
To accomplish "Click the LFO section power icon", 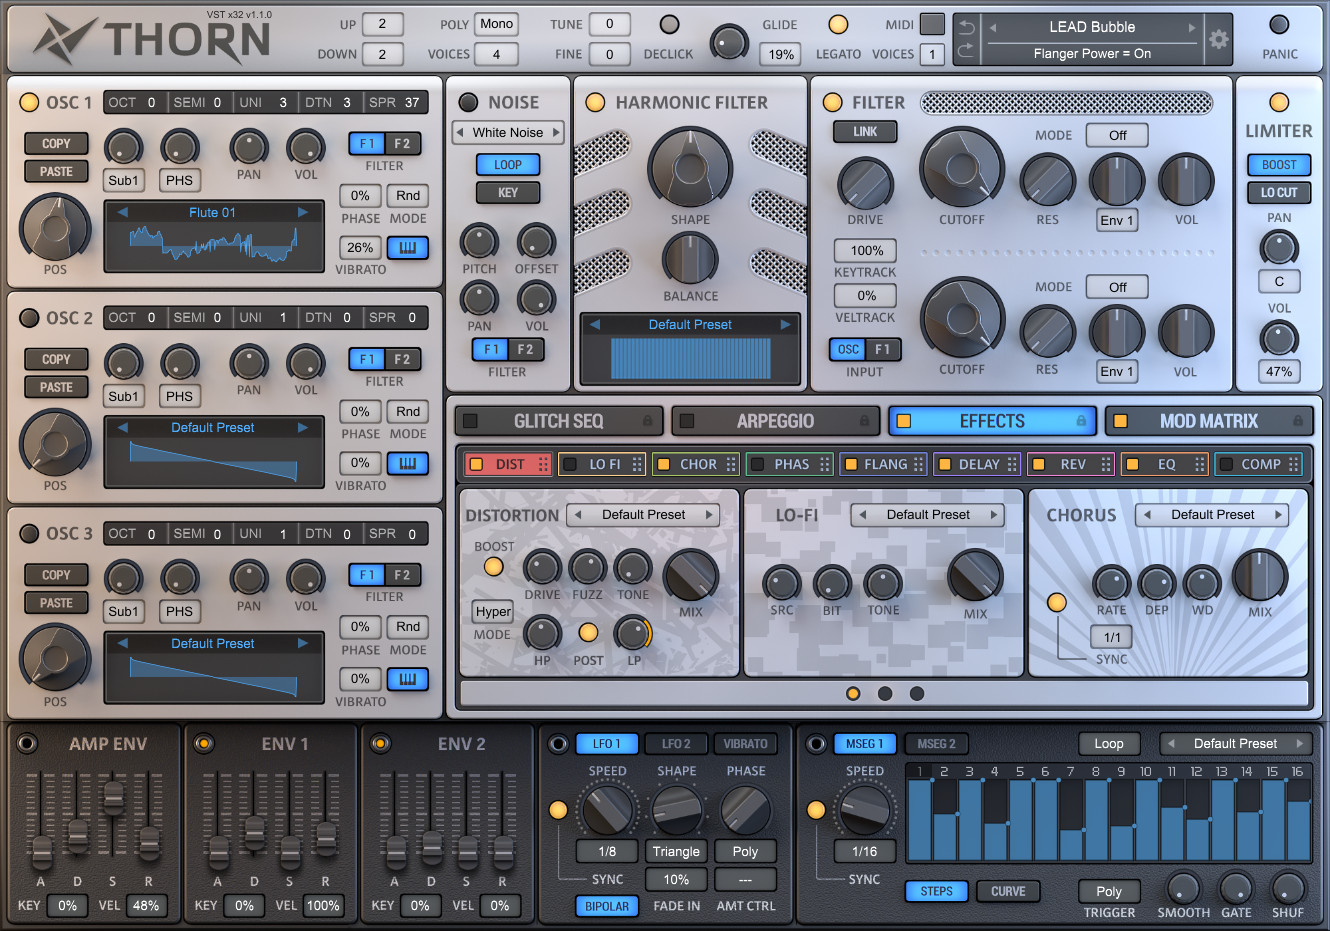I will pos(558,743).
